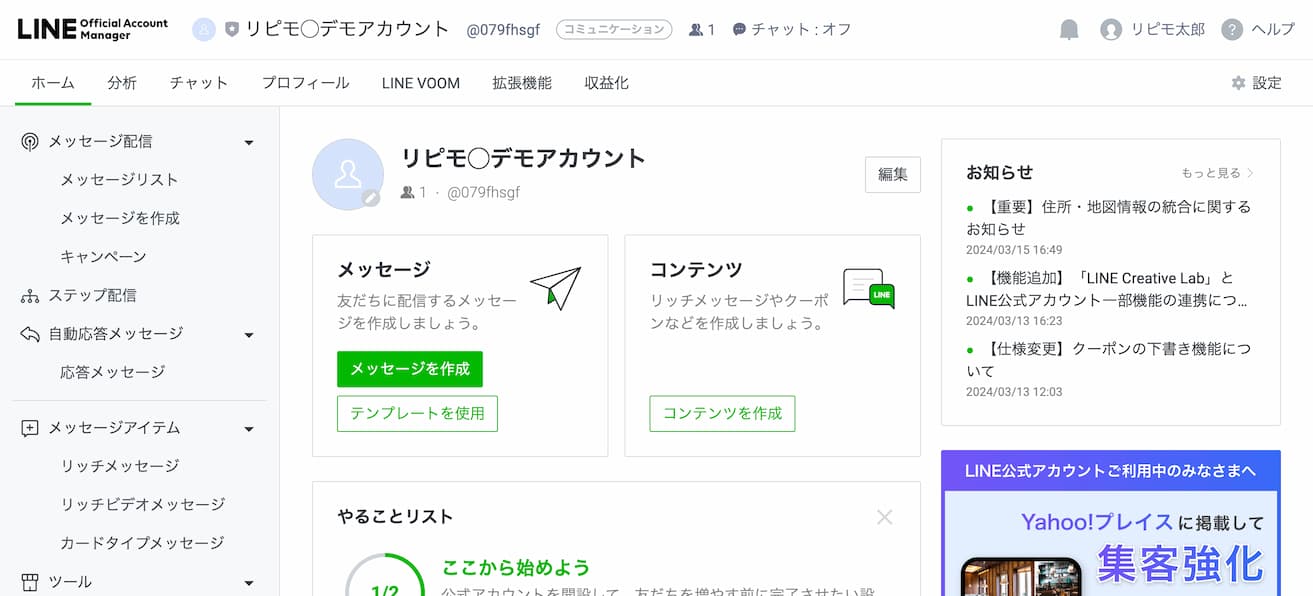
Task: Open ステップ配信 in the sidebar
Action: click(92, 296)
